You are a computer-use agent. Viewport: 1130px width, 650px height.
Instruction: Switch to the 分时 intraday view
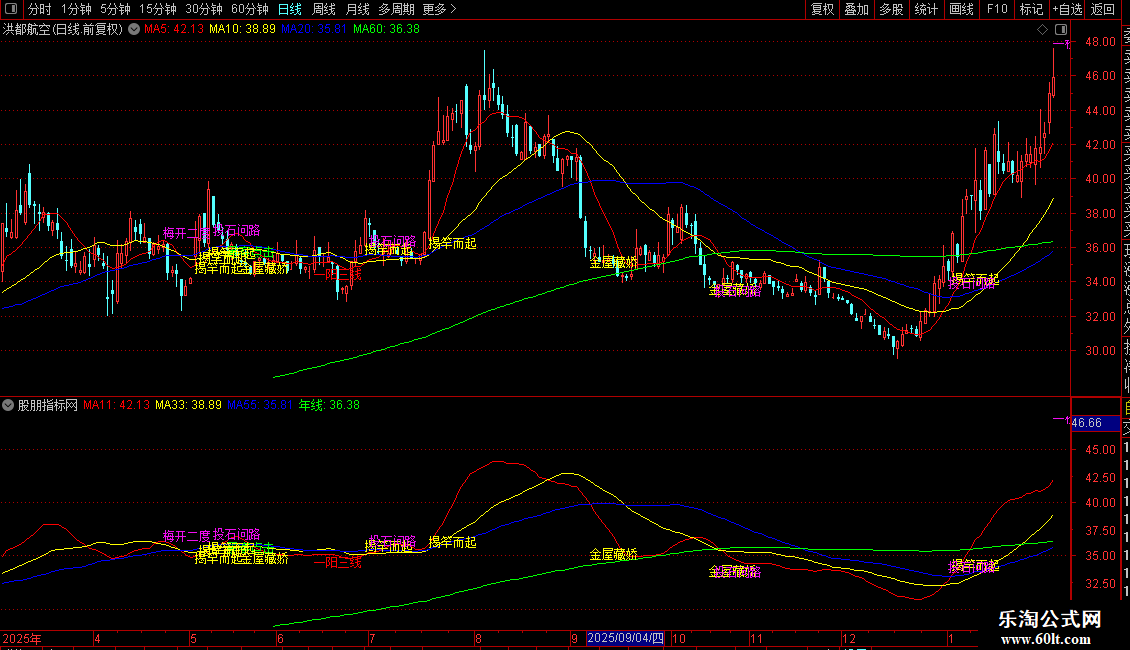39,9
